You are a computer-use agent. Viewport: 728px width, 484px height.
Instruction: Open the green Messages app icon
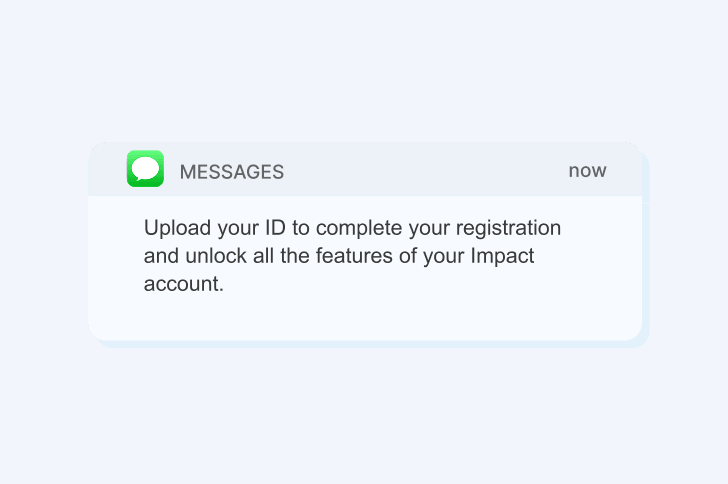tap(145, 169)
